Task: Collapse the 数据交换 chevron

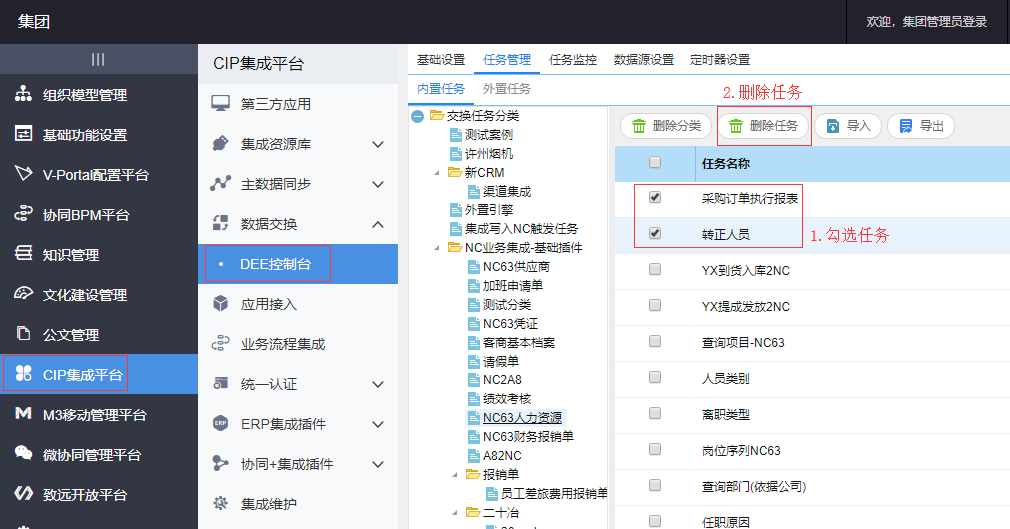Action: (378, 224)
